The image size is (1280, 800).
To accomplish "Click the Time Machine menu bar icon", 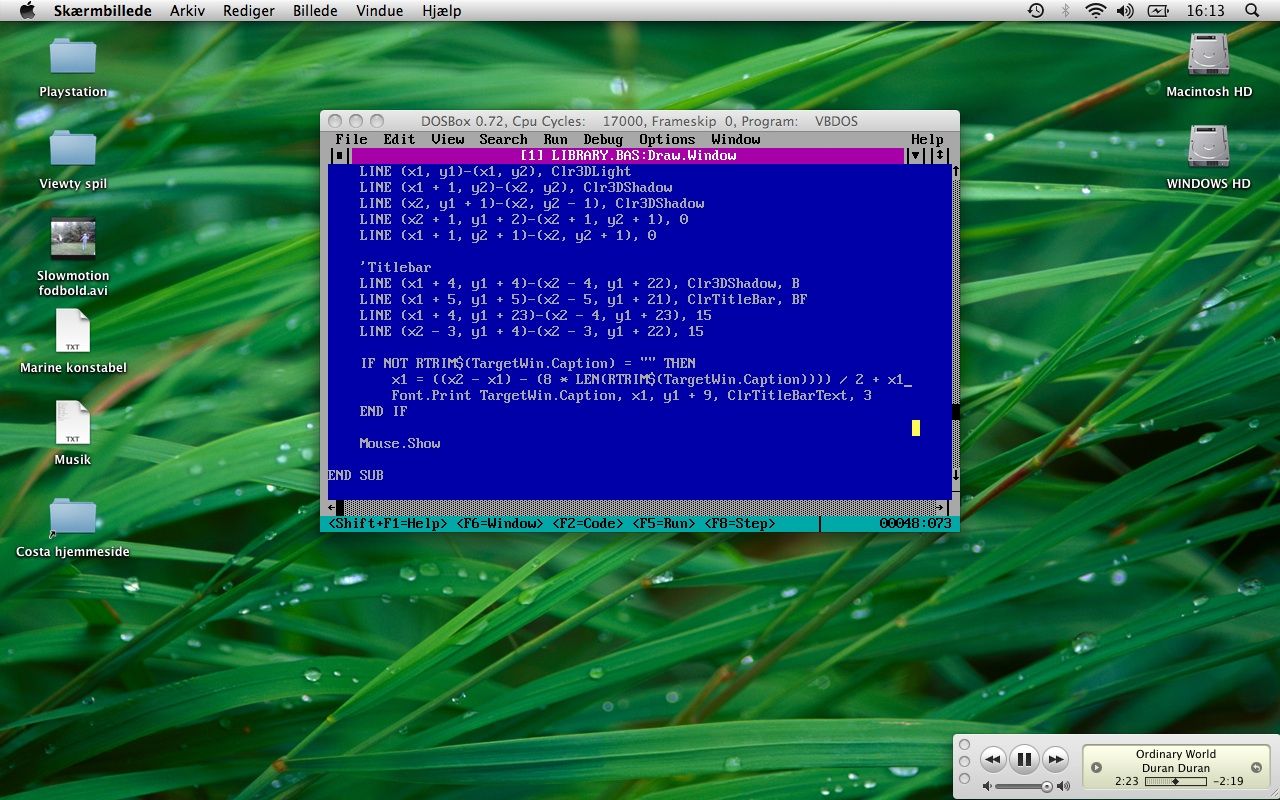I will (x=1036, y=11).
